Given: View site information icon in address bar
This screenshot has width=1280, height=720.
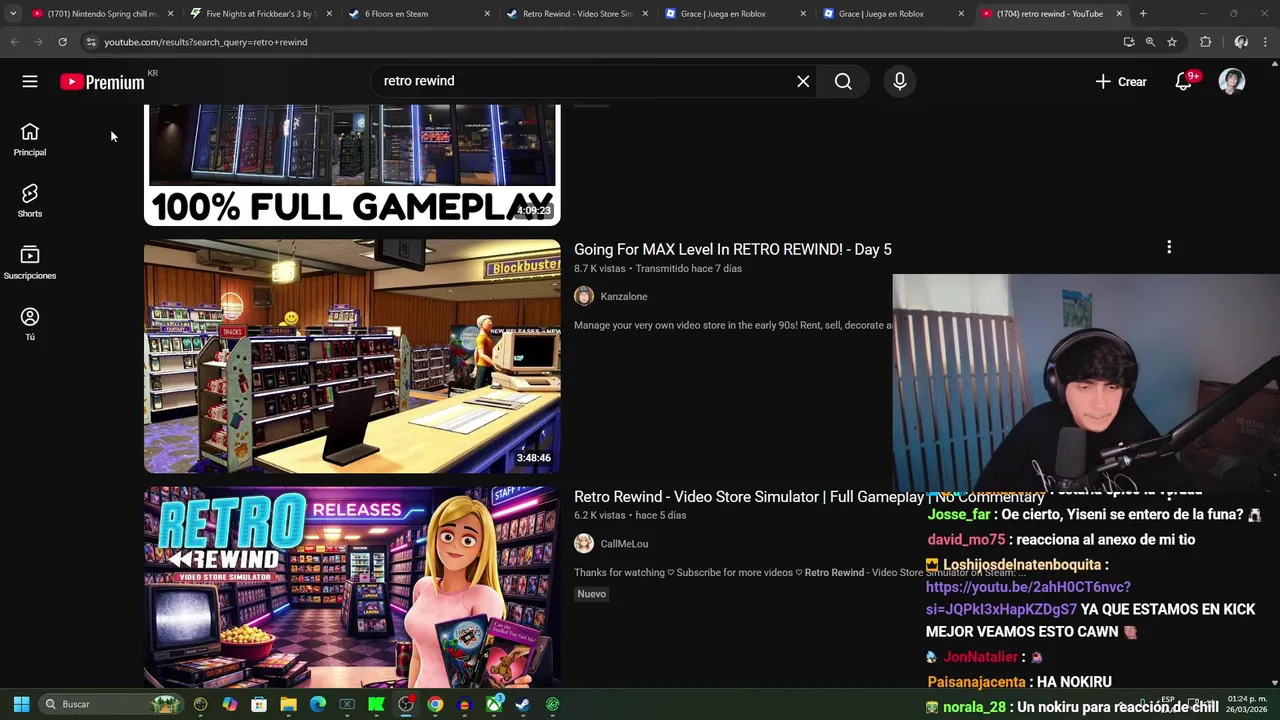Looking at the screenshot, I should coord(91,42).
